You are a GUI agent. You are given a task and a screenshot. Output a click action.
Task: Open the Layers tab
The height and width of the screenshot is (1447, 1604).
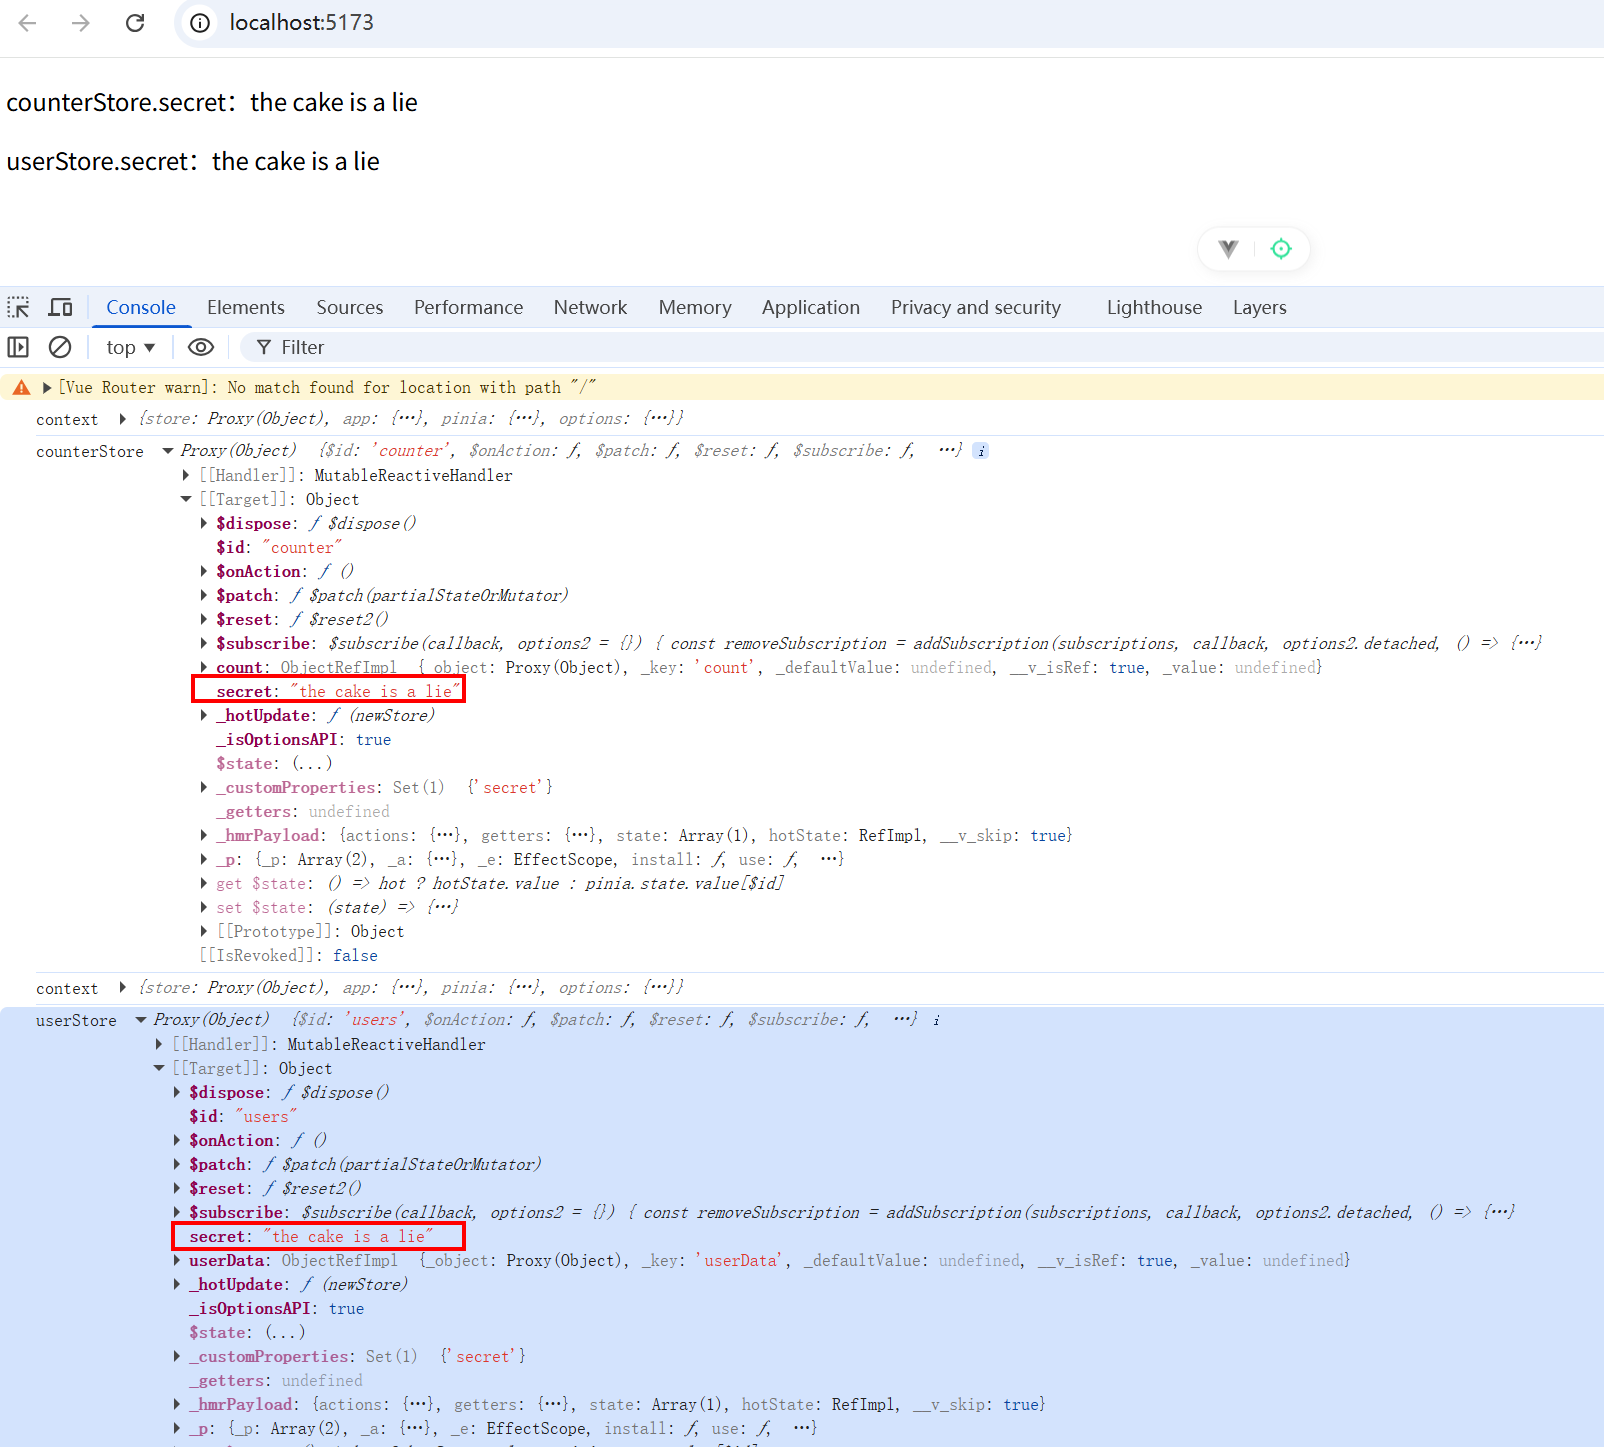tap(1260, 307)
